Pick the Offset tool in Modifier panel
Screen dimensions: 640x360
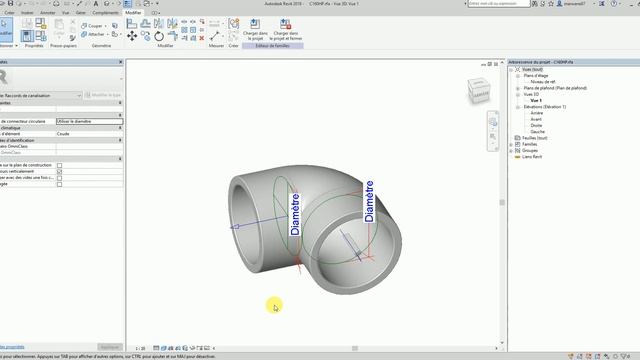[x=145, y=24]
